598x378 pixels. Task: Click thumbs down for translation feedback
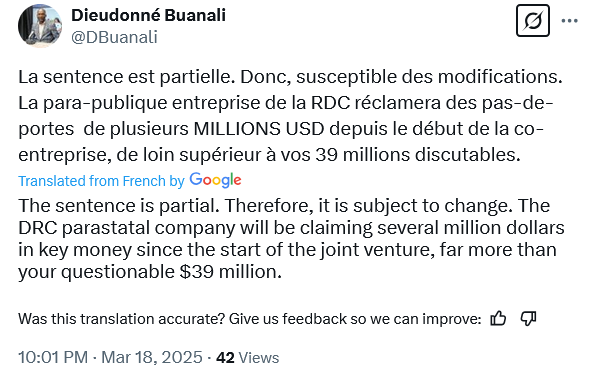coord(528,318)
